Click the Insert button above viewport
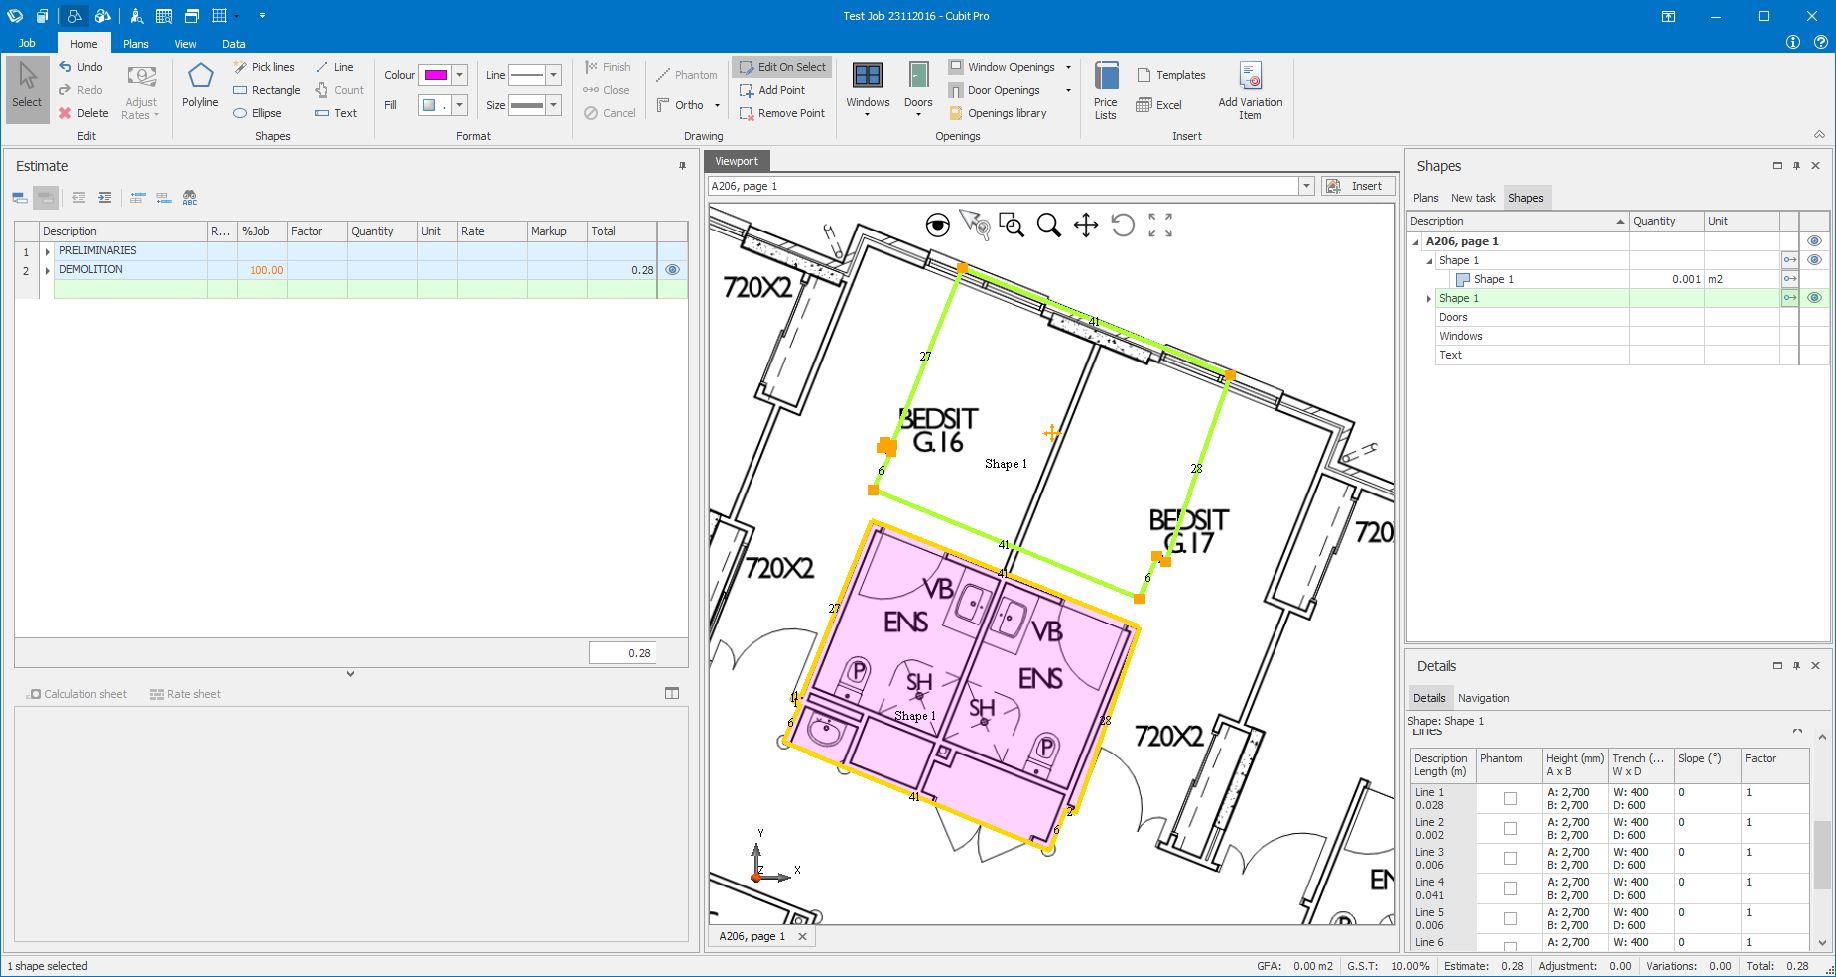1836x977 pixels. pyautogui.click(x=1357, y=186)
